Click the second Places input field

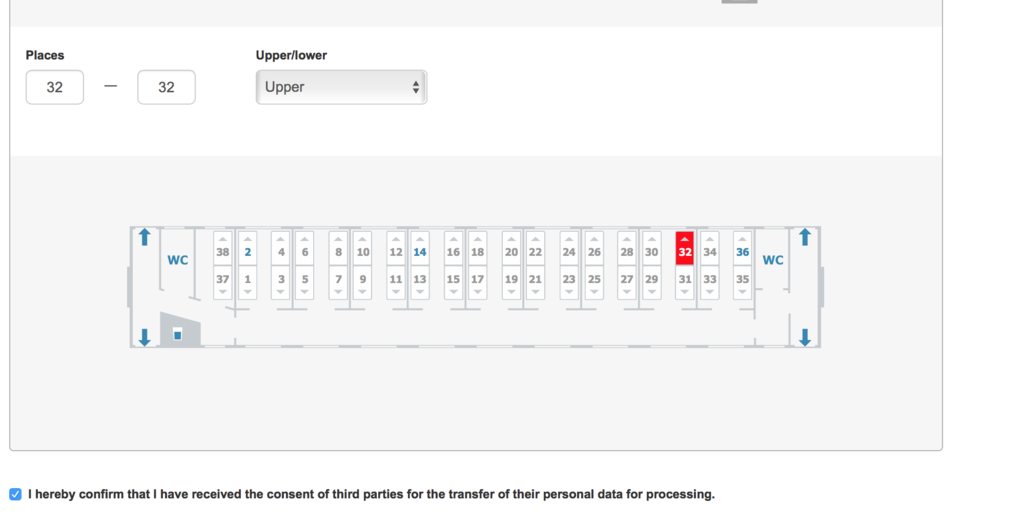click(167, 87)
